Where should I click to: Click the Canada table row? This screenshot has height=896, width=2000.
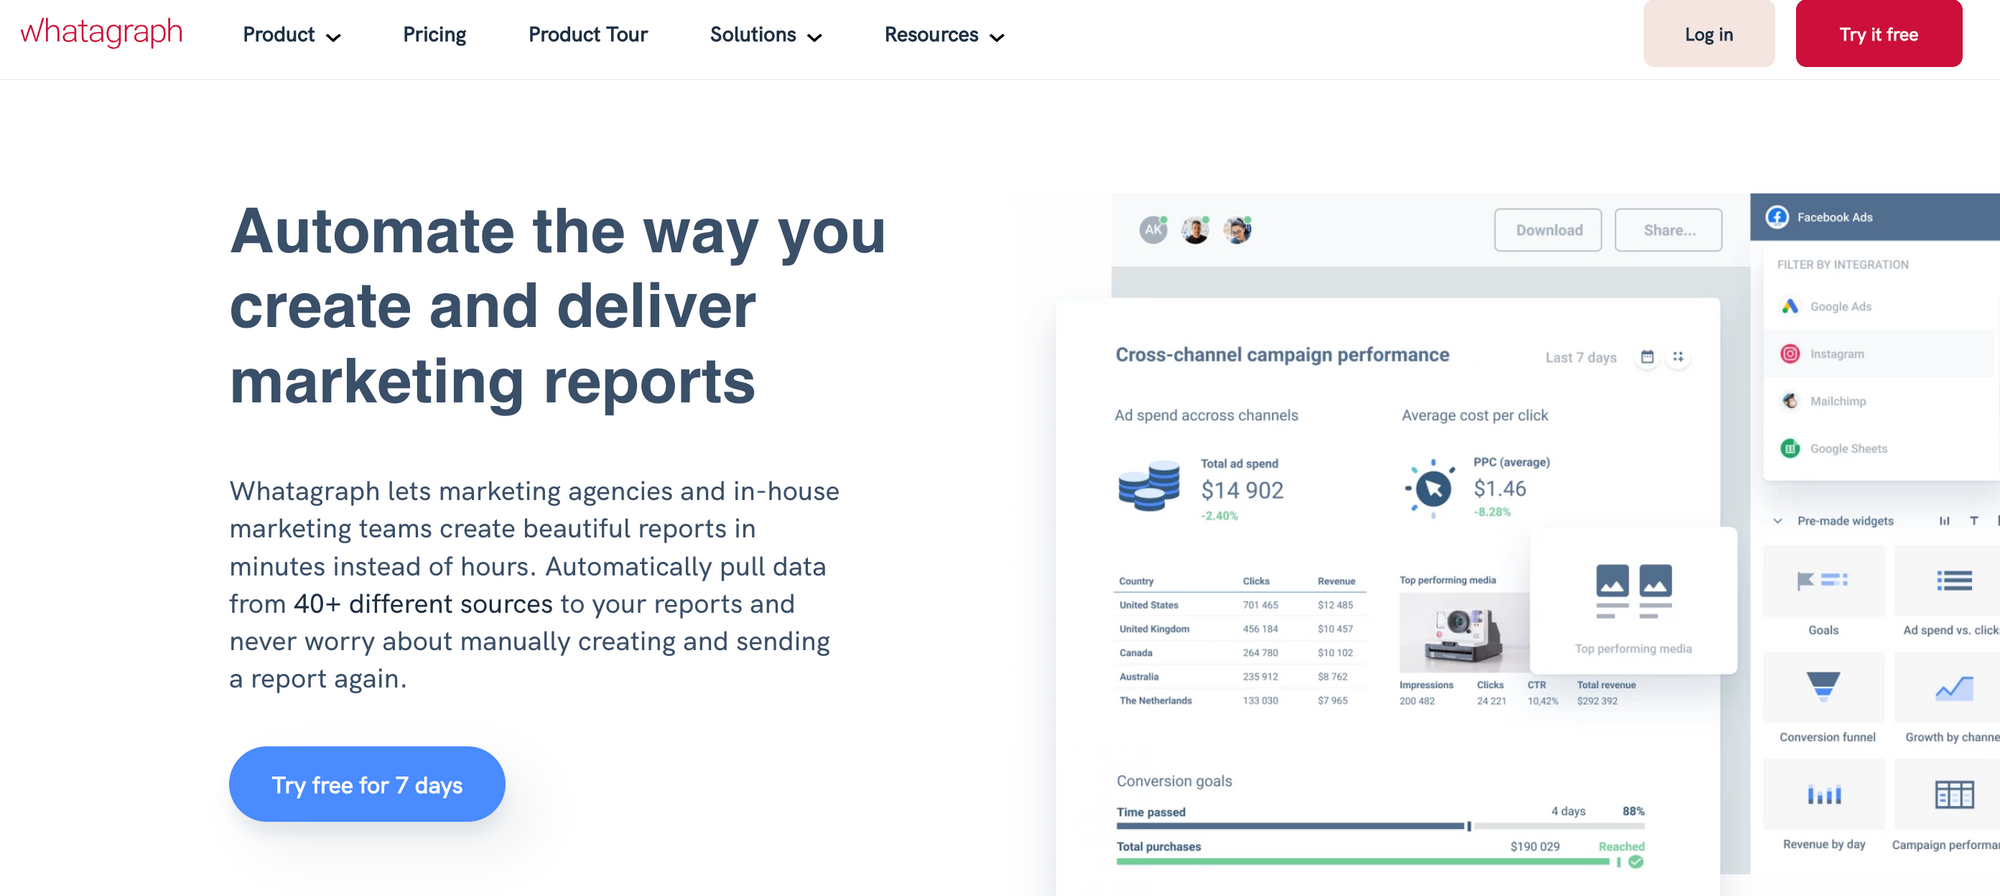pos(1240,653)
